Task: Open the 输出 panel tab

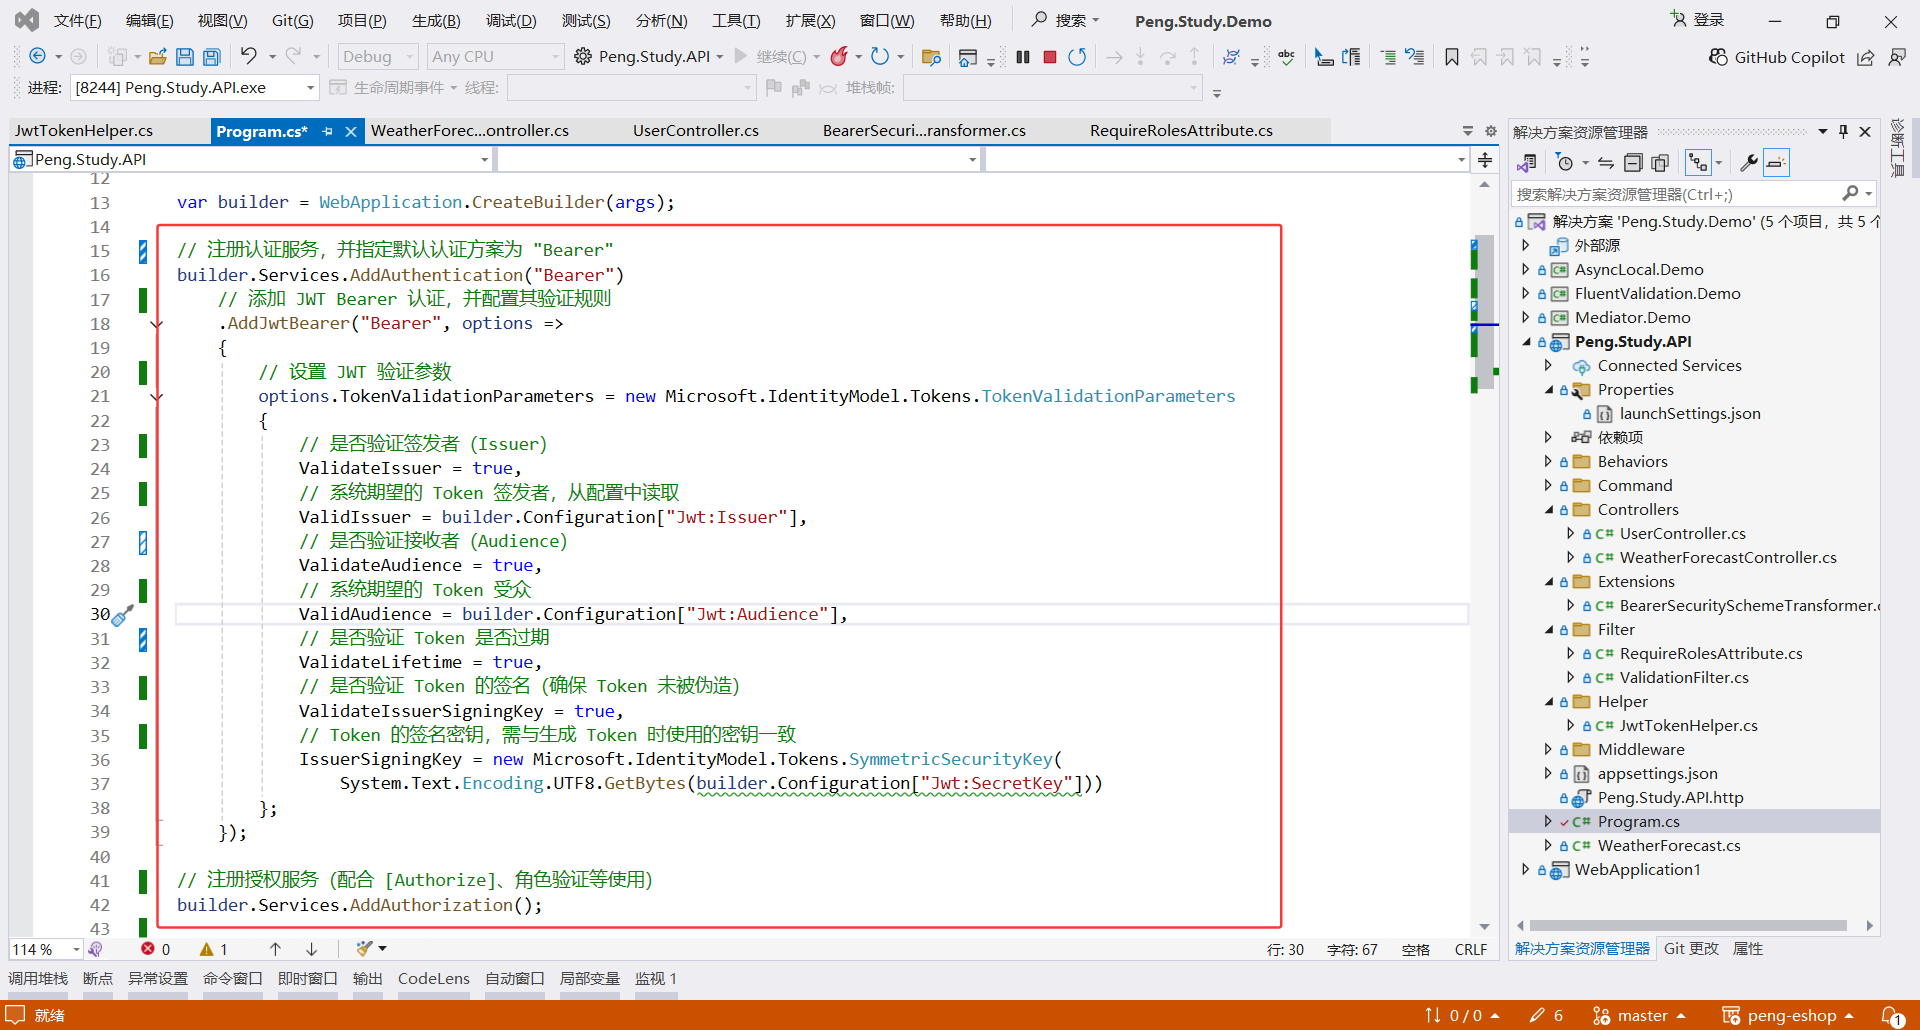Action: click(x=368, y=979)
